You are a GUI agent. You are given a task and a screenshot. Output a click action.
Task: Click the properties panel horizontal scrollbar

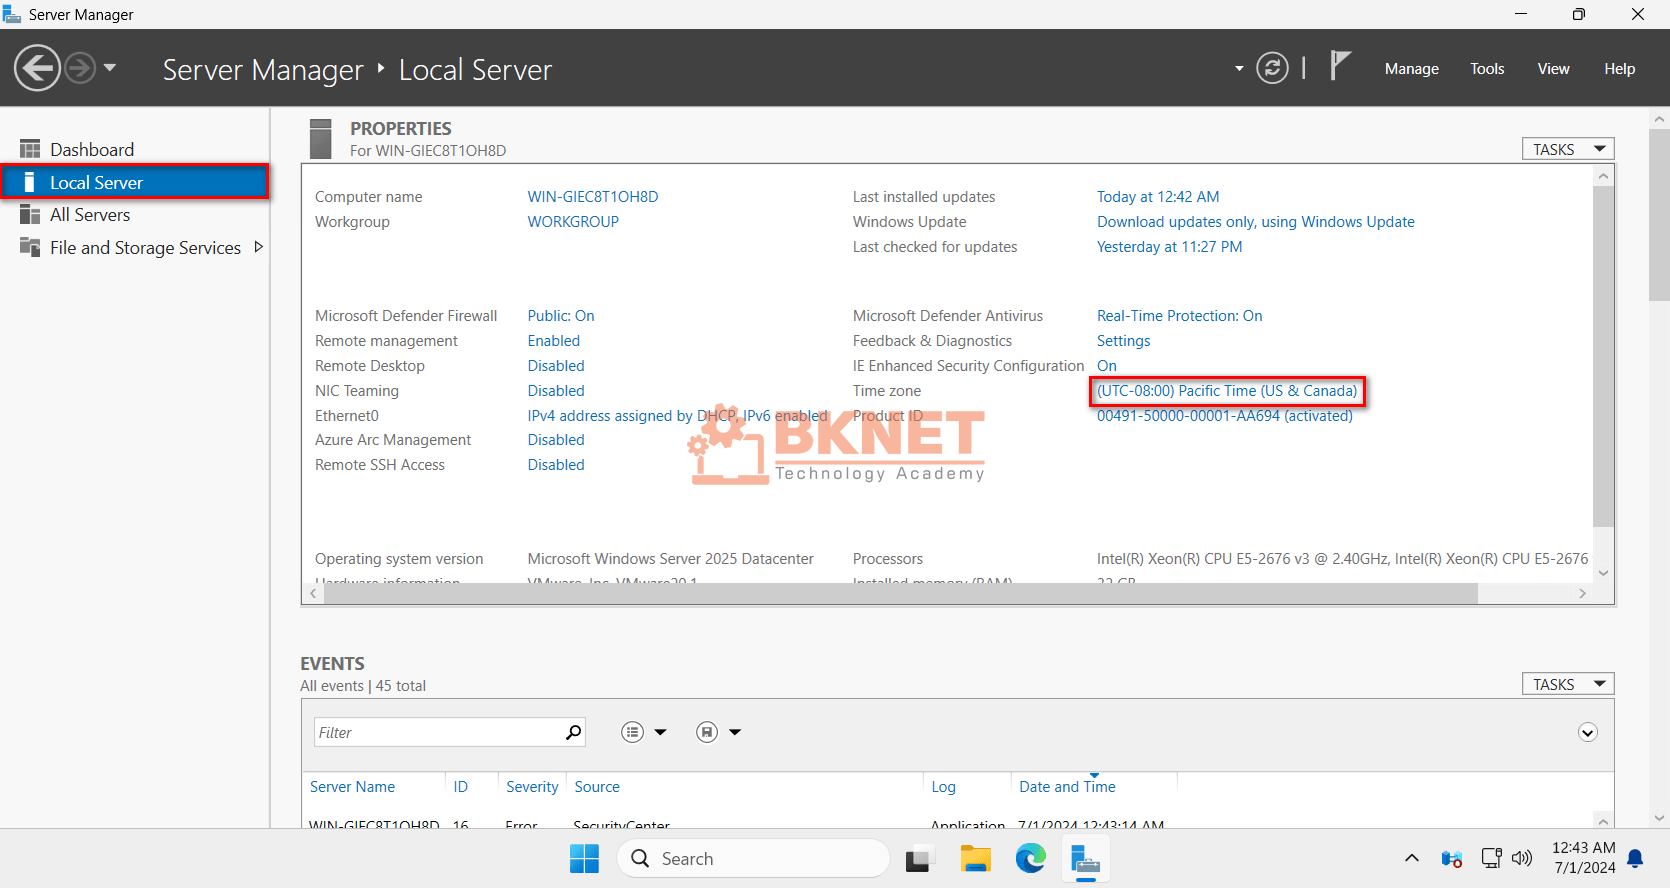[x=900, y=593]
